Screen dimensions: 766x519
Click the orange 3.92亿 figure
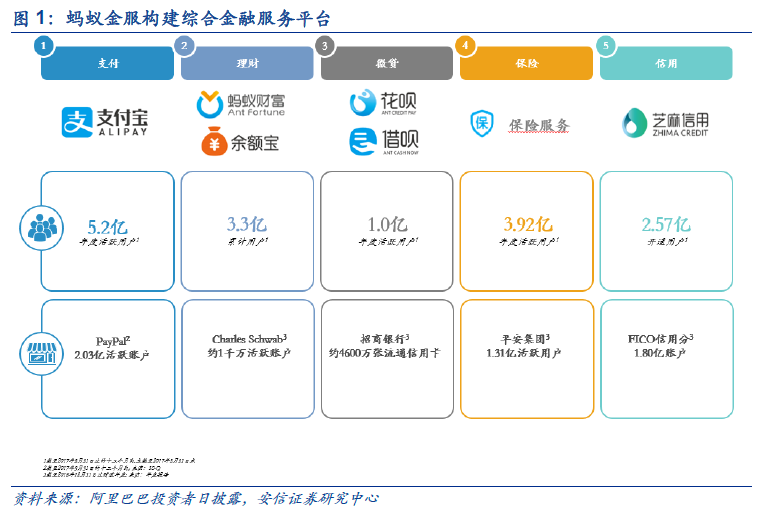(x=528, y=224)
